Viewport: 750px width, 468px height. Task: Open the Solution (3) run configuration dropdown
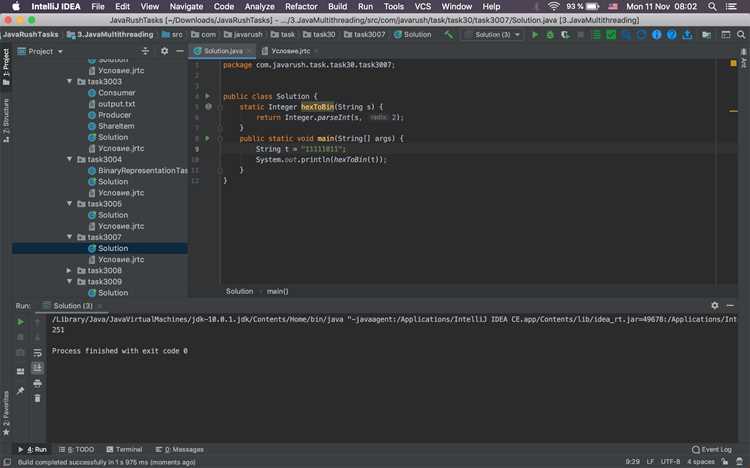point(493,35)
